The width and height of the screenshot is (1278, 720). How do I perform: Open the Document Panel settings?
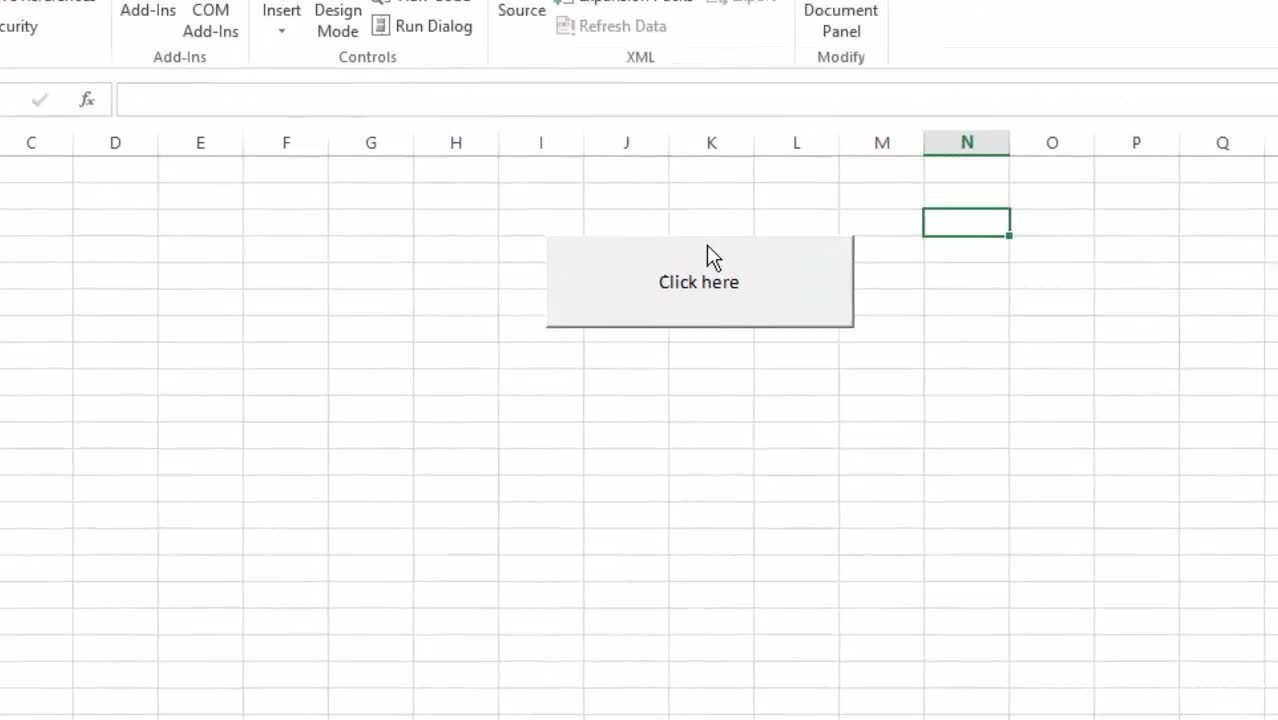pos(840,20)
